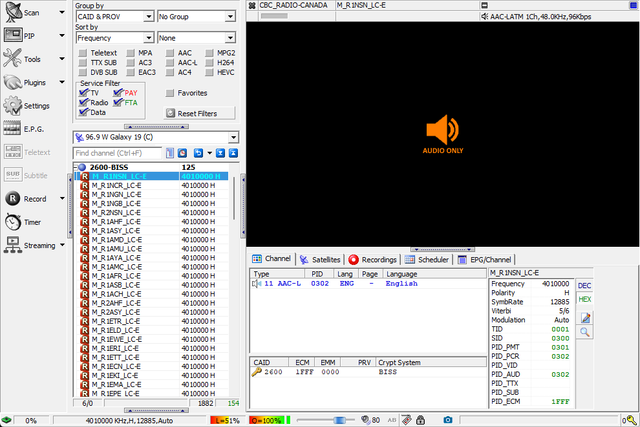This screenshot has width=640, height=427.
Task: Click the AB button in status bar
Action: (392, 420)
